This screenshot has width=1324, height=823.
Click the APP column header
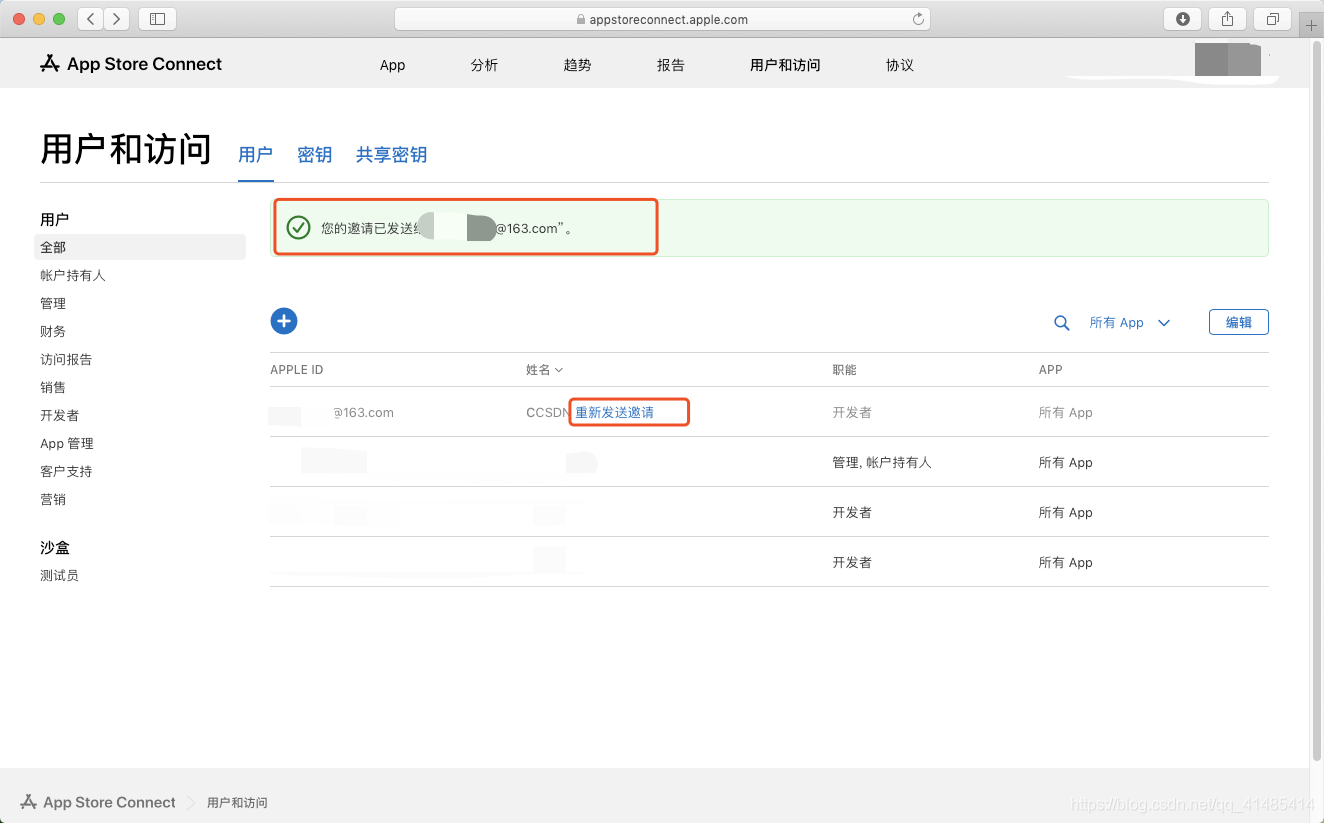1050,370
